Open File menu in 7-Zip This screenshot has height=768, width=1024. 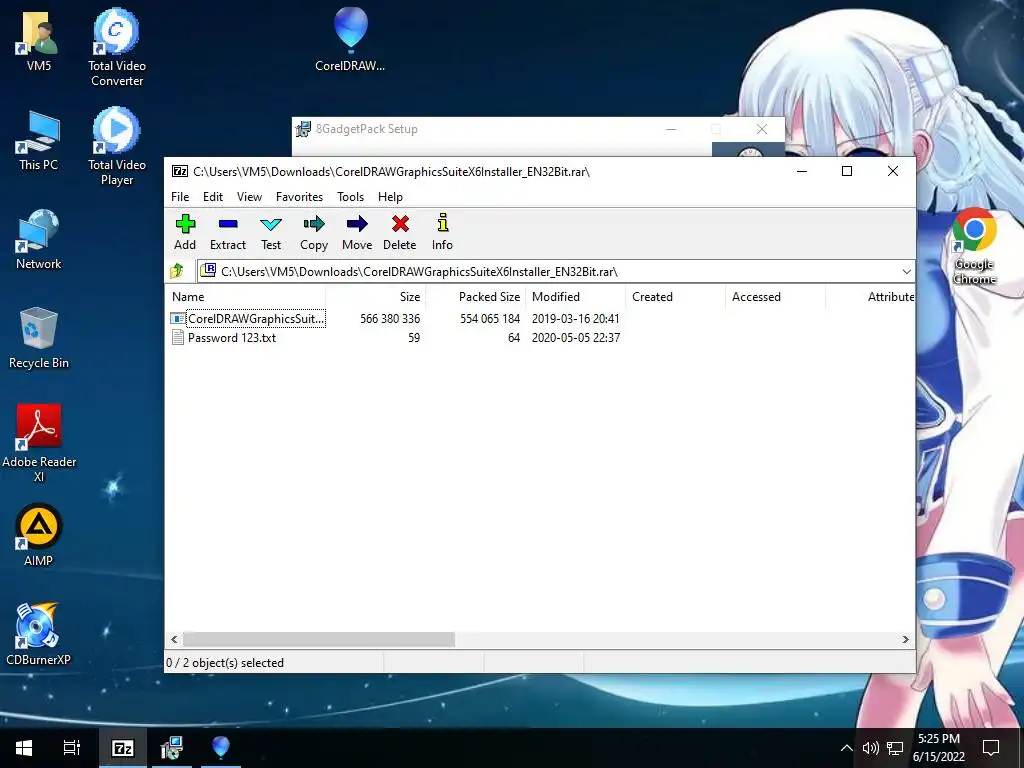tap(180, 197)
